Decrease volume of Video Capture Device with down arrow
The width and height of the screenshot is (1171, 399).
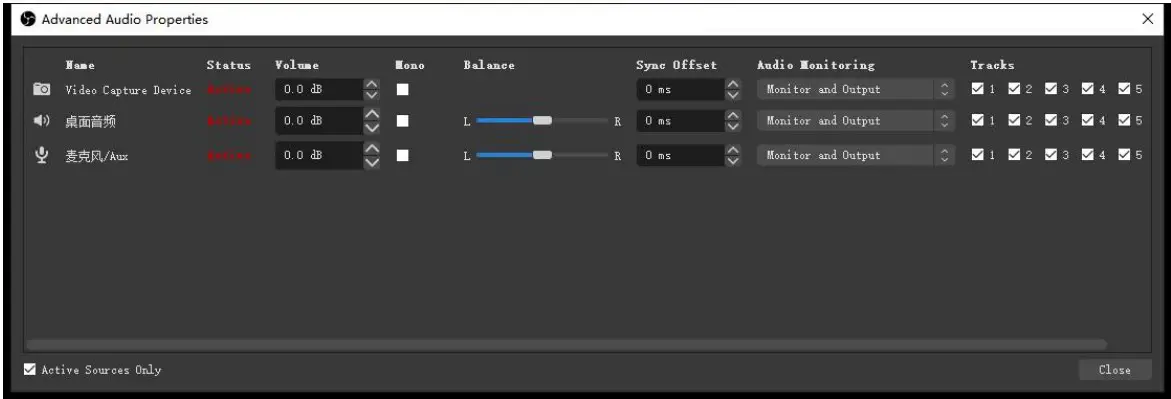point(371,95)
